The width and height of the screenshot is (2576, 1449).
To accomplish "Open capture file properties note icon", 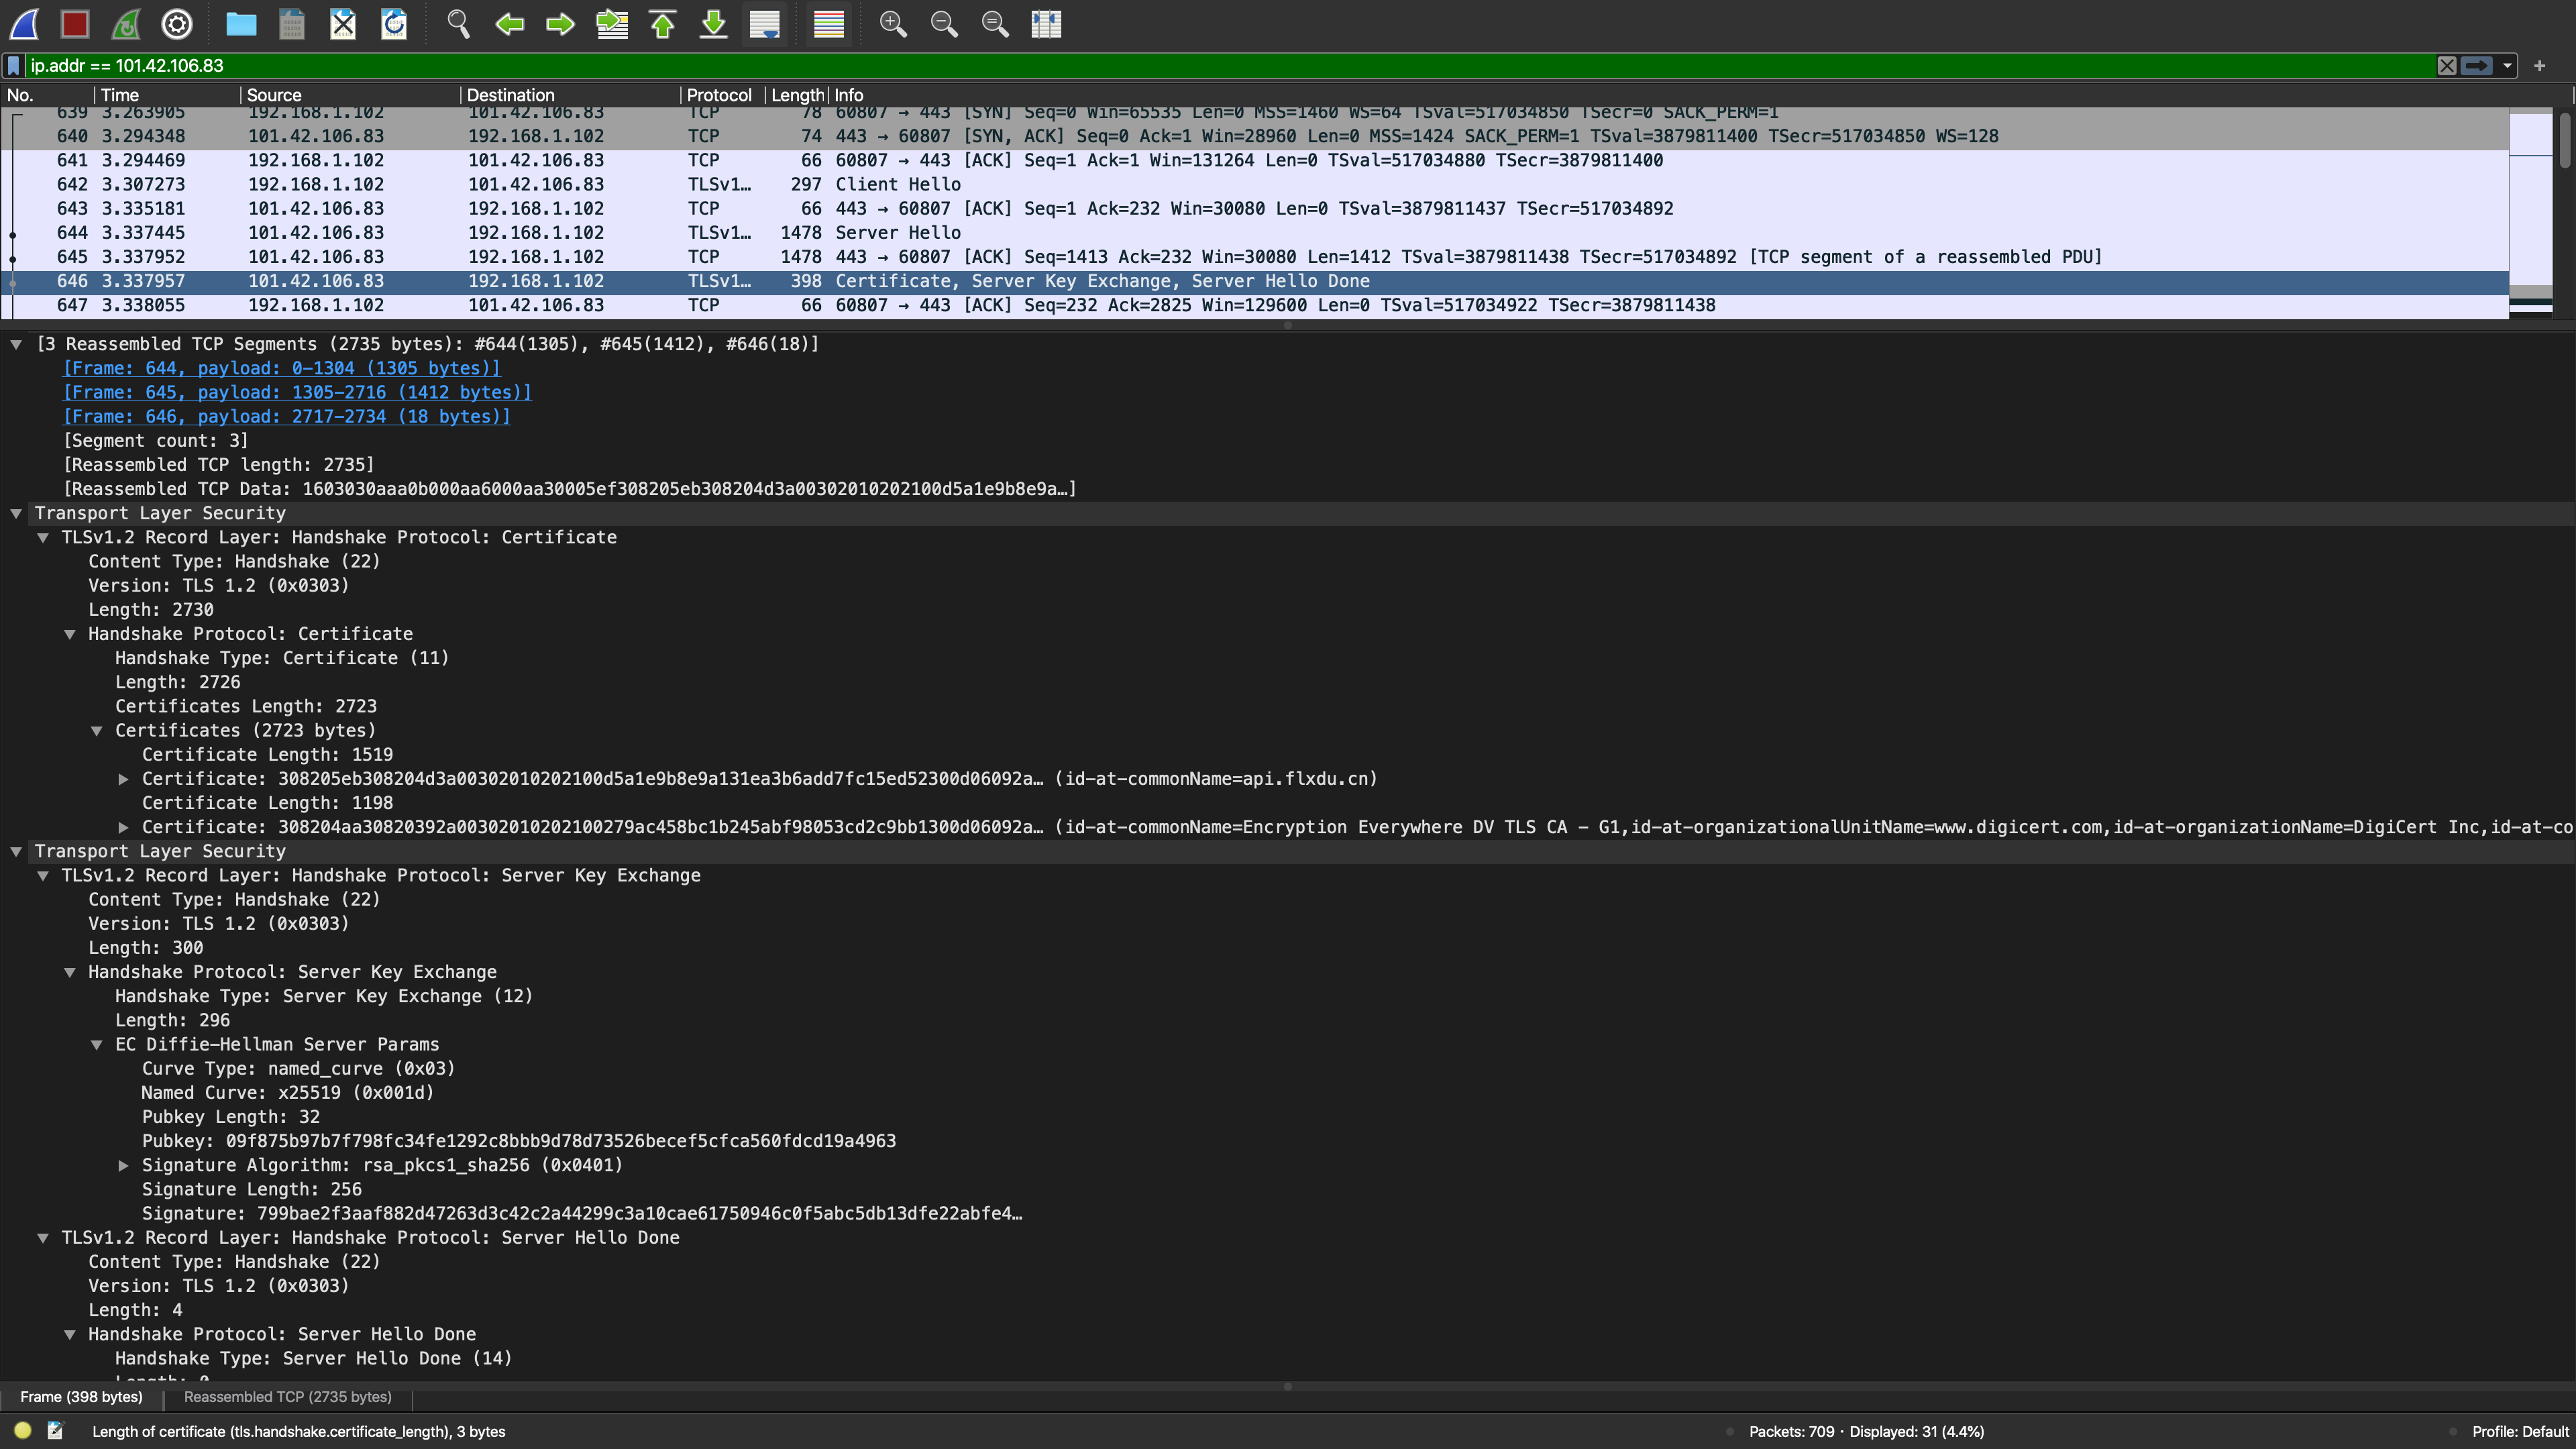I will [55, 1431].
